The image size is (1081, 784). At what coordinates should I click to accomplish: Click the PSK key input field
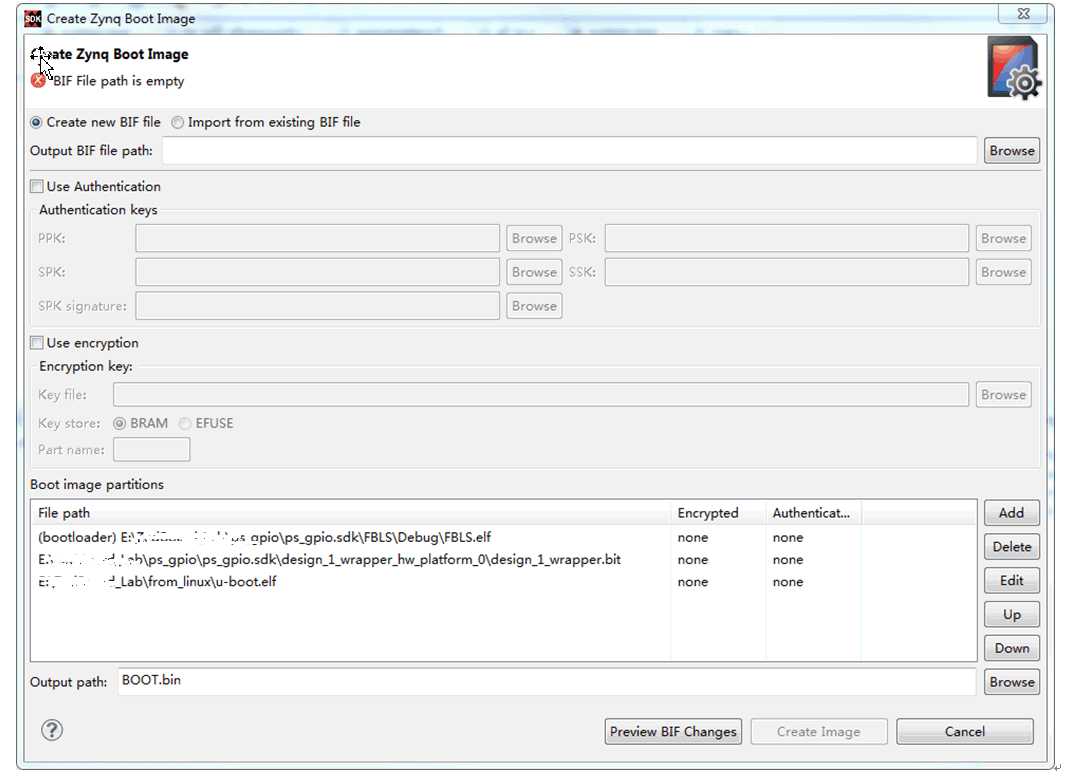[x=787, y=238]
